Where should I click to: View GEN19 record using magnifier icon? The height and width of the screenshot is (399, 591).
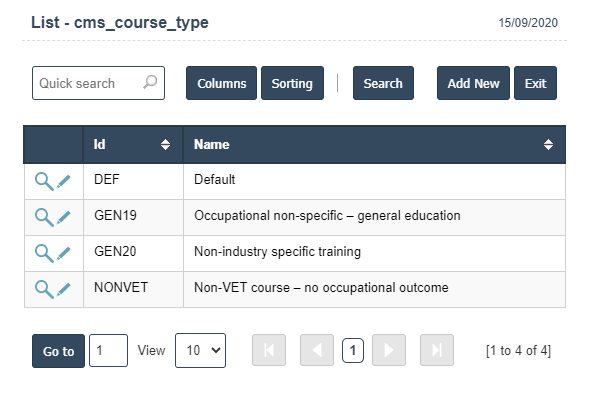[44, 217]
